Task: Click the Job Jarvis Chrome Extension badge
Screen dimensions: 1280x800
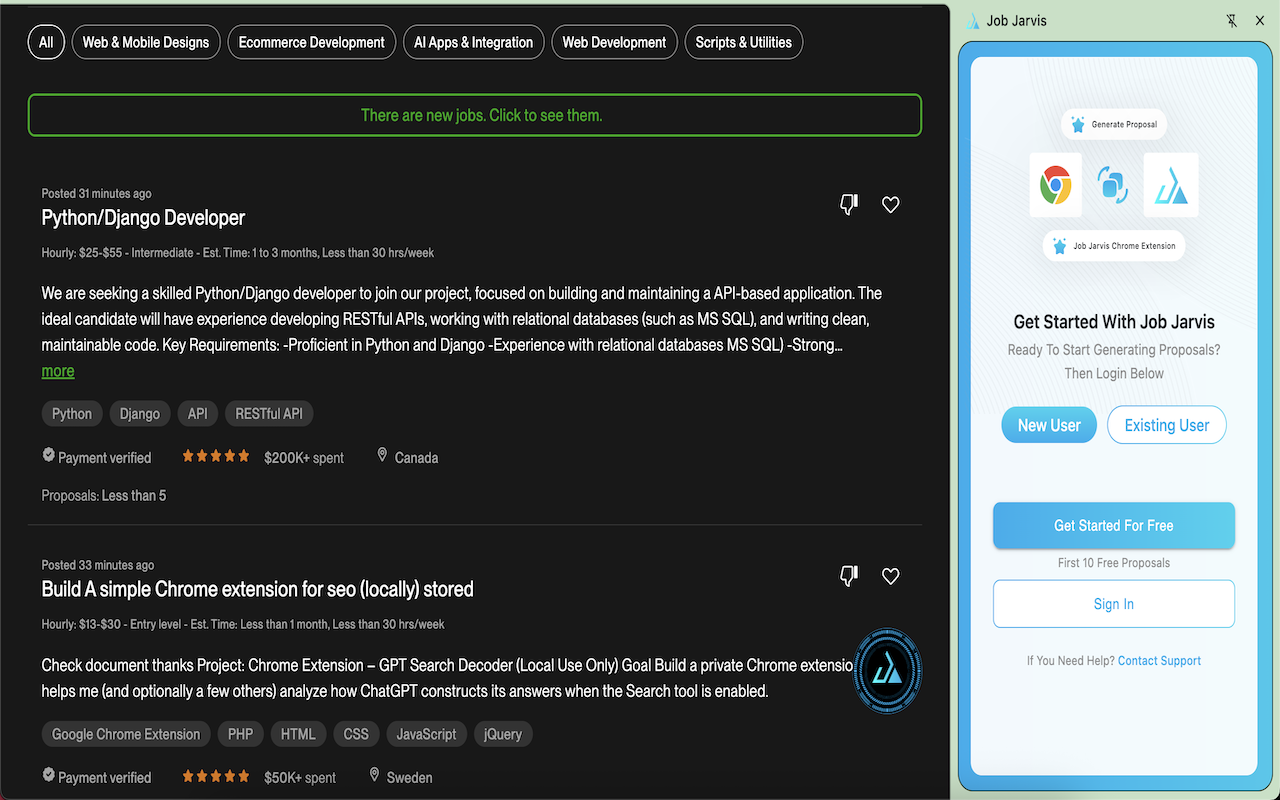Action: coord(1114,246)
